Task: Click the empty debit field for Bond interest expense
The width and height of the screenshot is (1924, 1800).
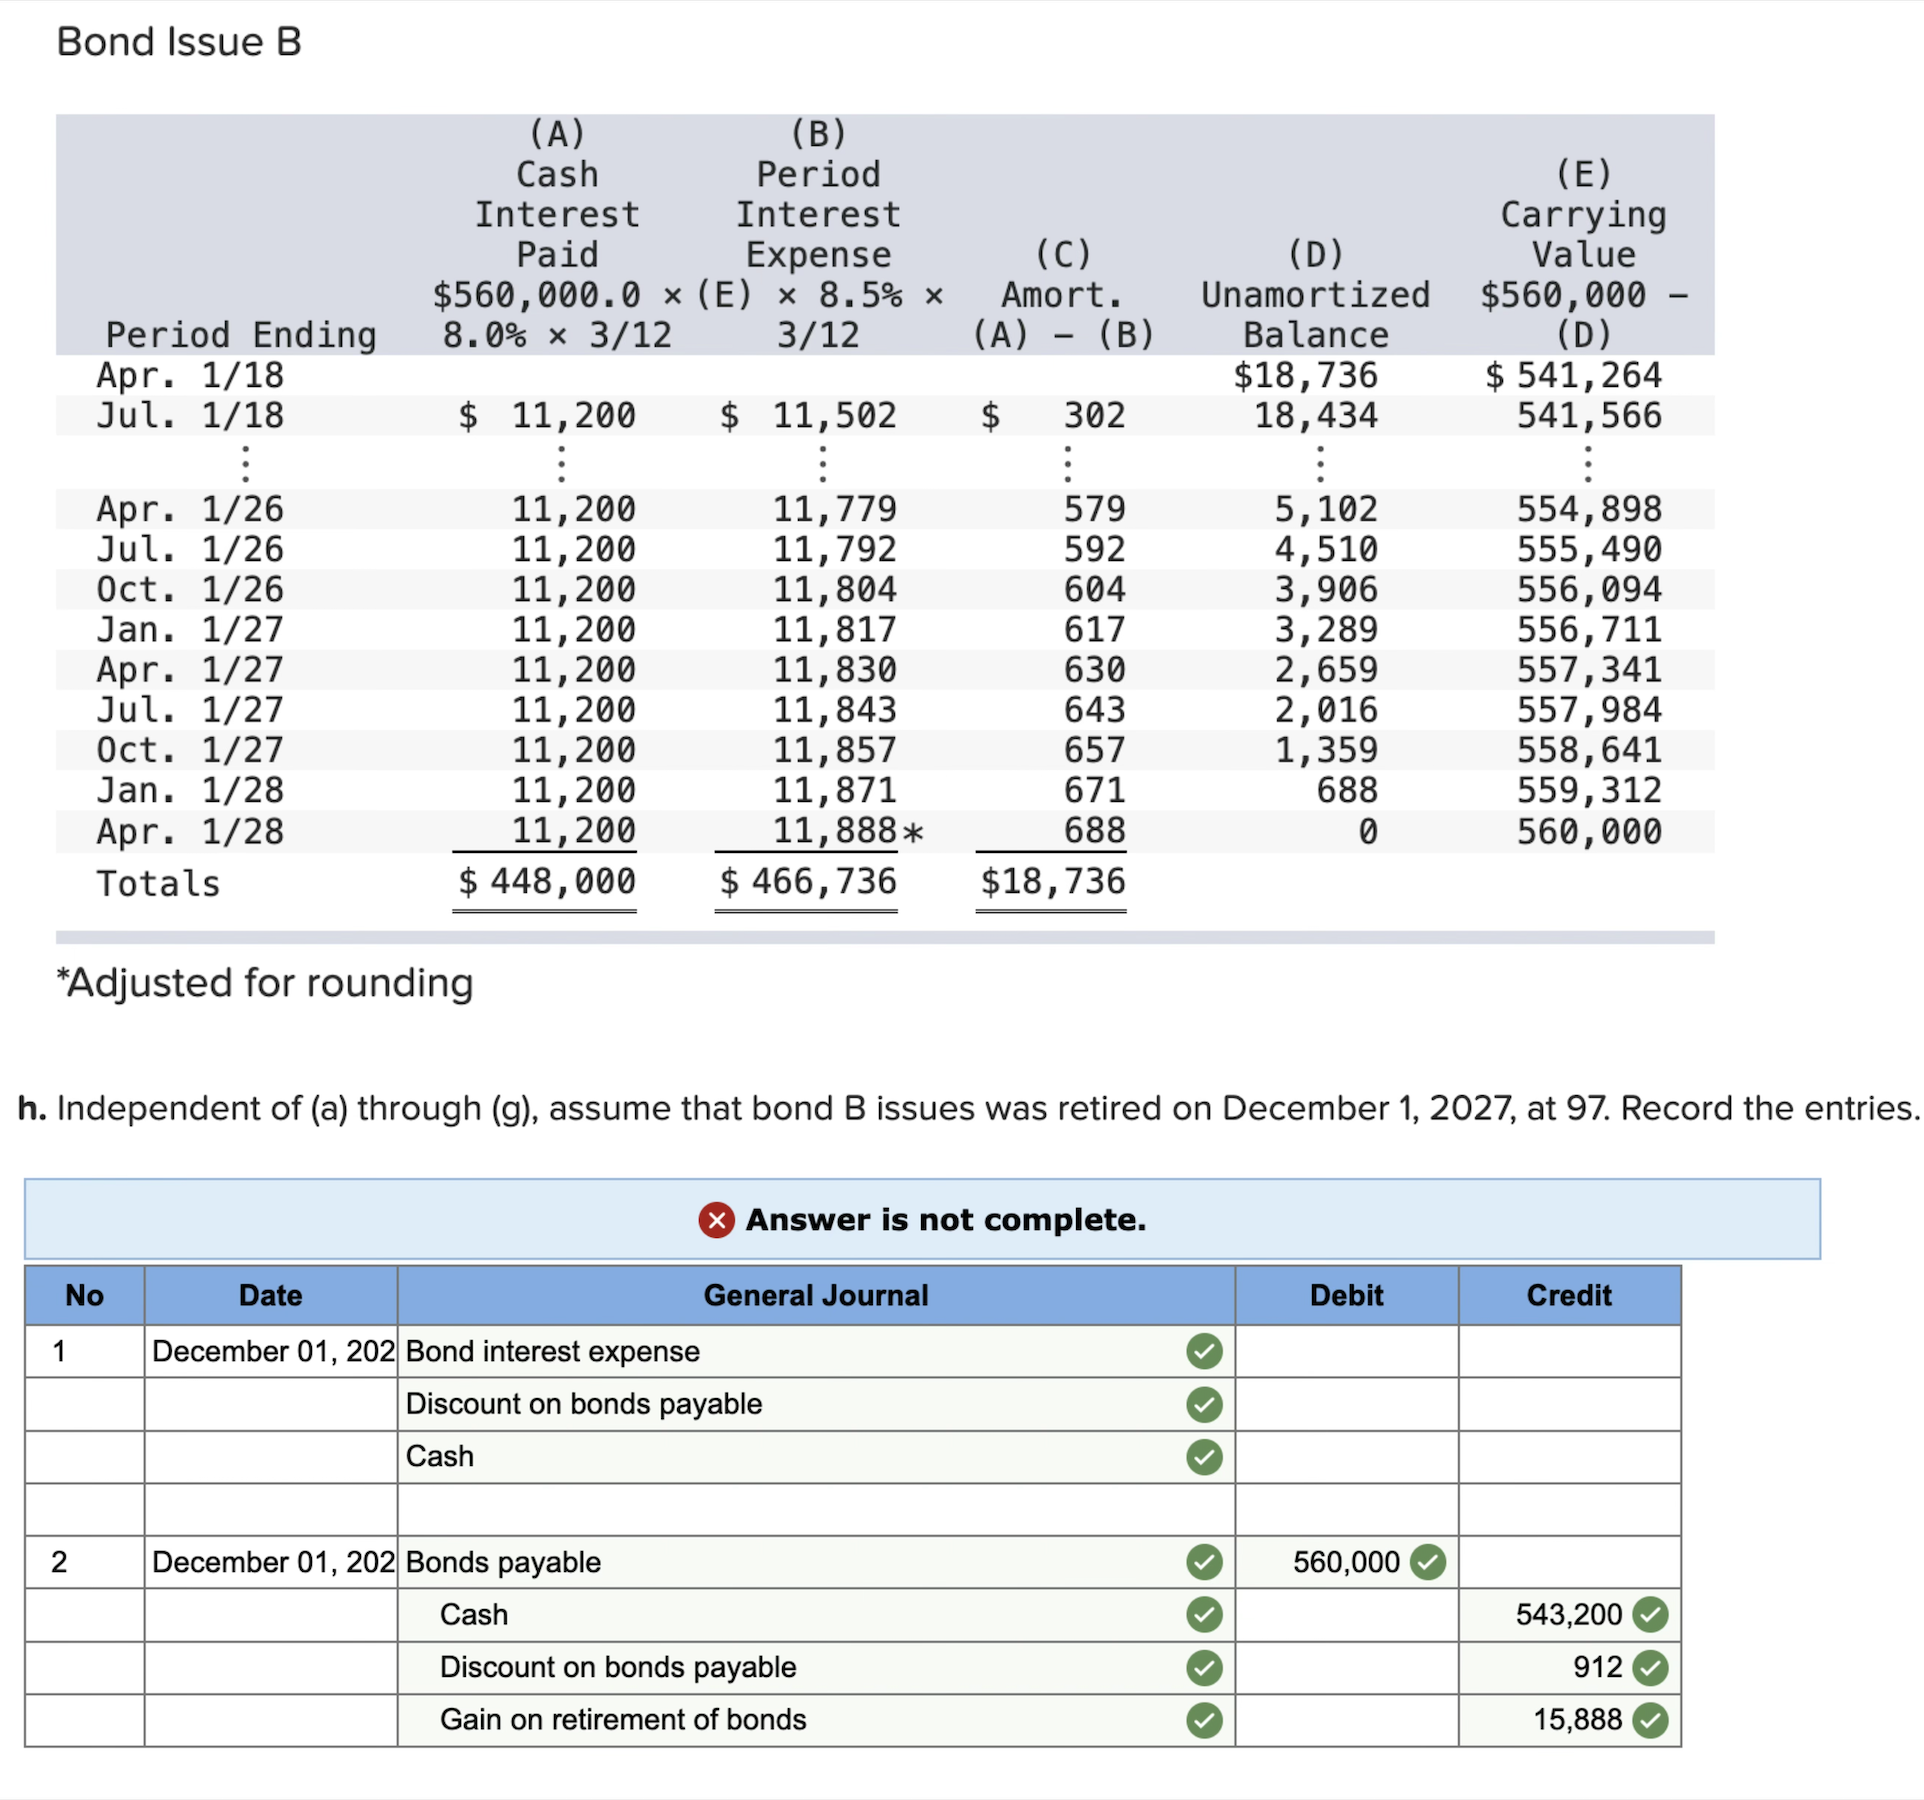Action: (1345, 1351)
